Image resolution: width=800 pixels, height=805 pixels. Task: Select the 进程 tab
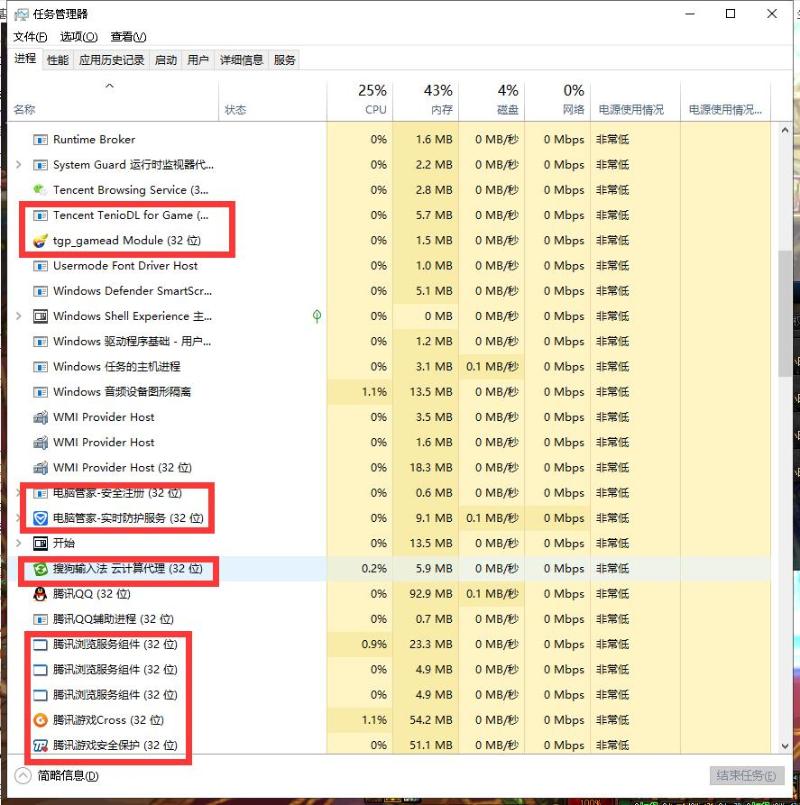[25, 59]
